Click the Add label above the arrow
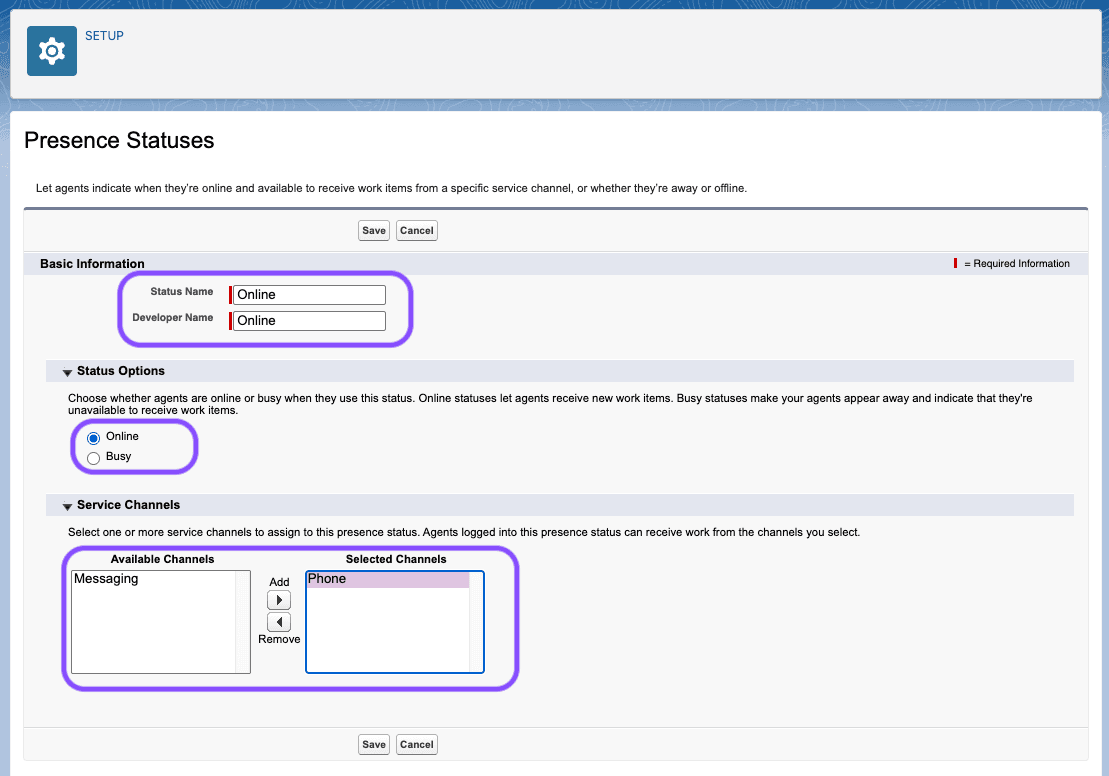Screen dimensions: 1109x776 pyautogui.click(x=279, y=582)
